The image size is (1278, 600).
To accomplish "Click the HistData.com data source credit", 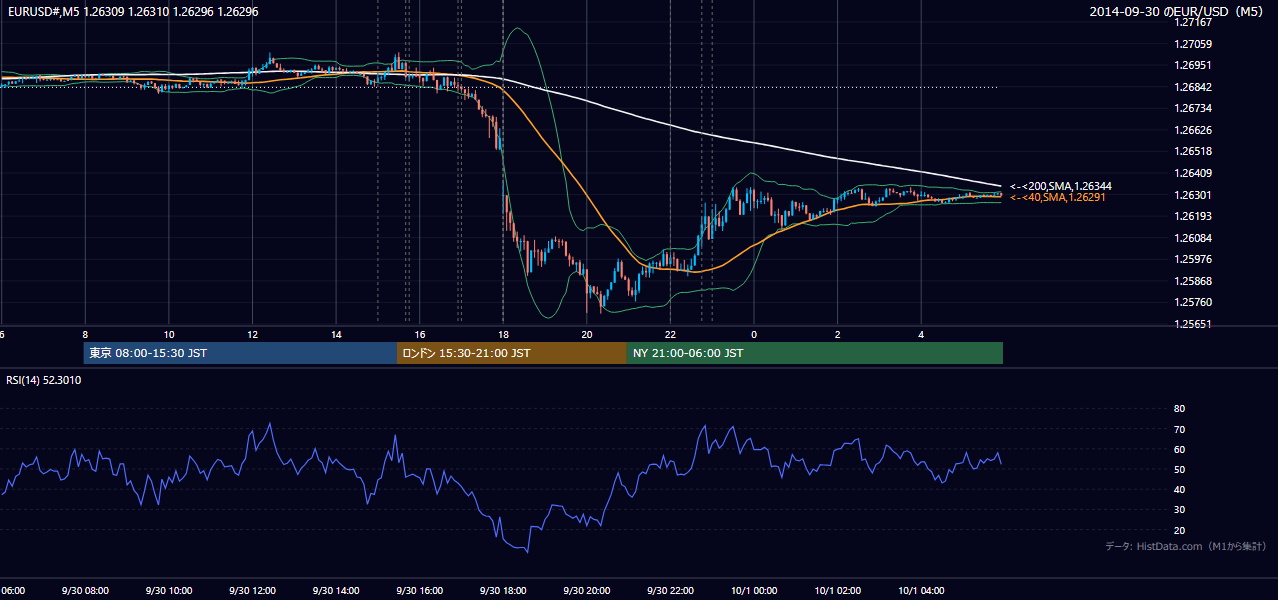I will click(x=1186, y=547).
